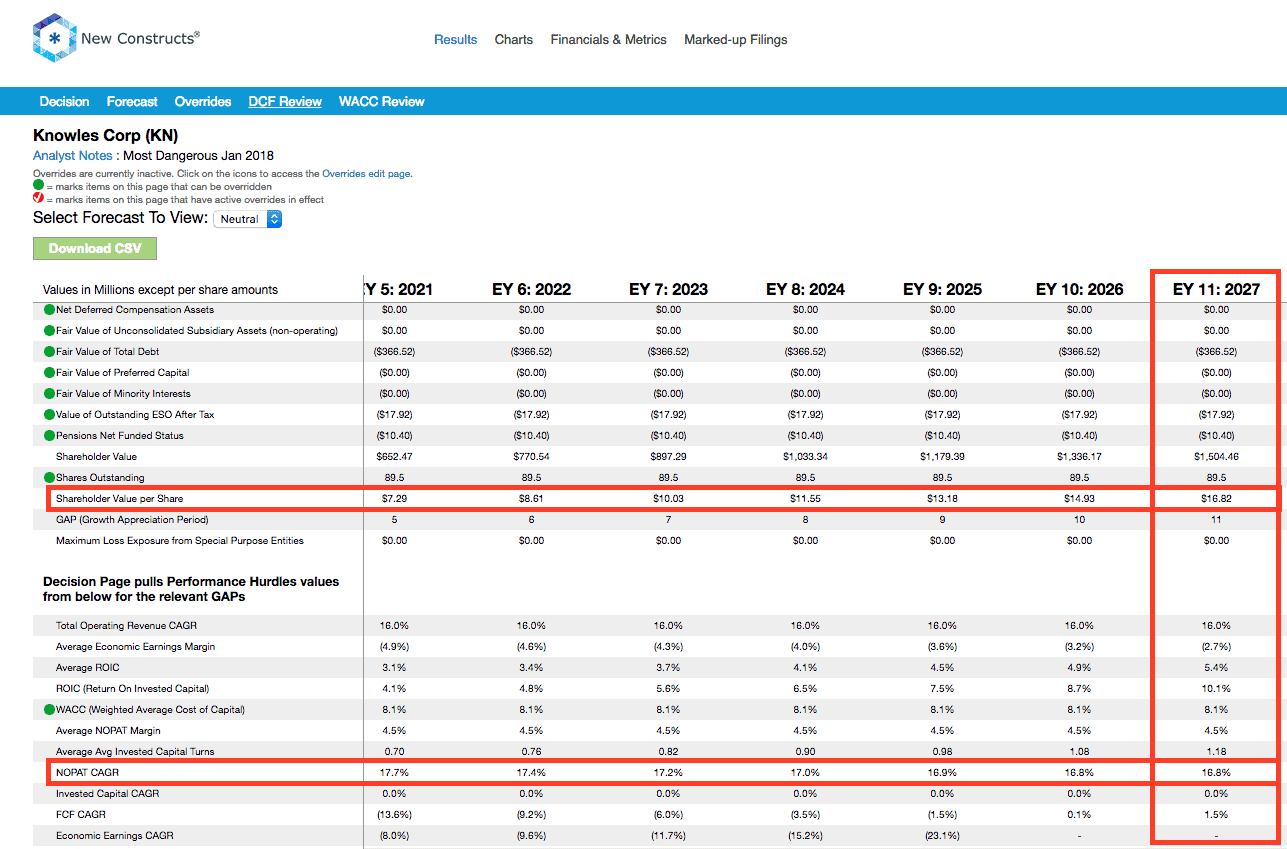The image size is (1287, 849).
Task: Click green override dot for Fair Value of Unconsolidated Subsidiary Assets
Action: 49,331
